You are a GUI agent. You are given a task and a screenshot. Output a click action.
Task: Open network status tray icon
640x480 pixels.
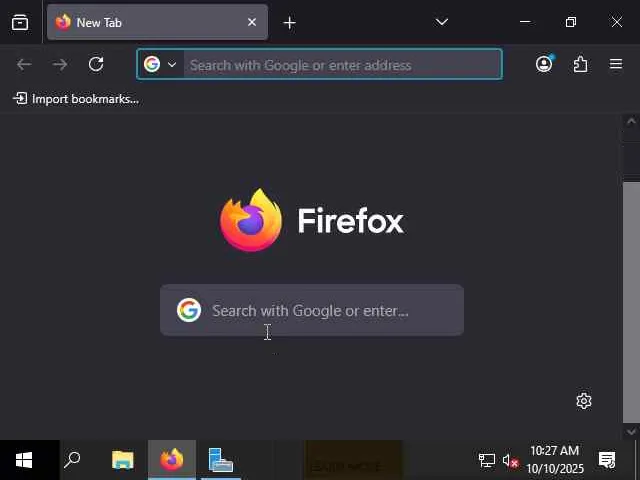coord(487,461)
